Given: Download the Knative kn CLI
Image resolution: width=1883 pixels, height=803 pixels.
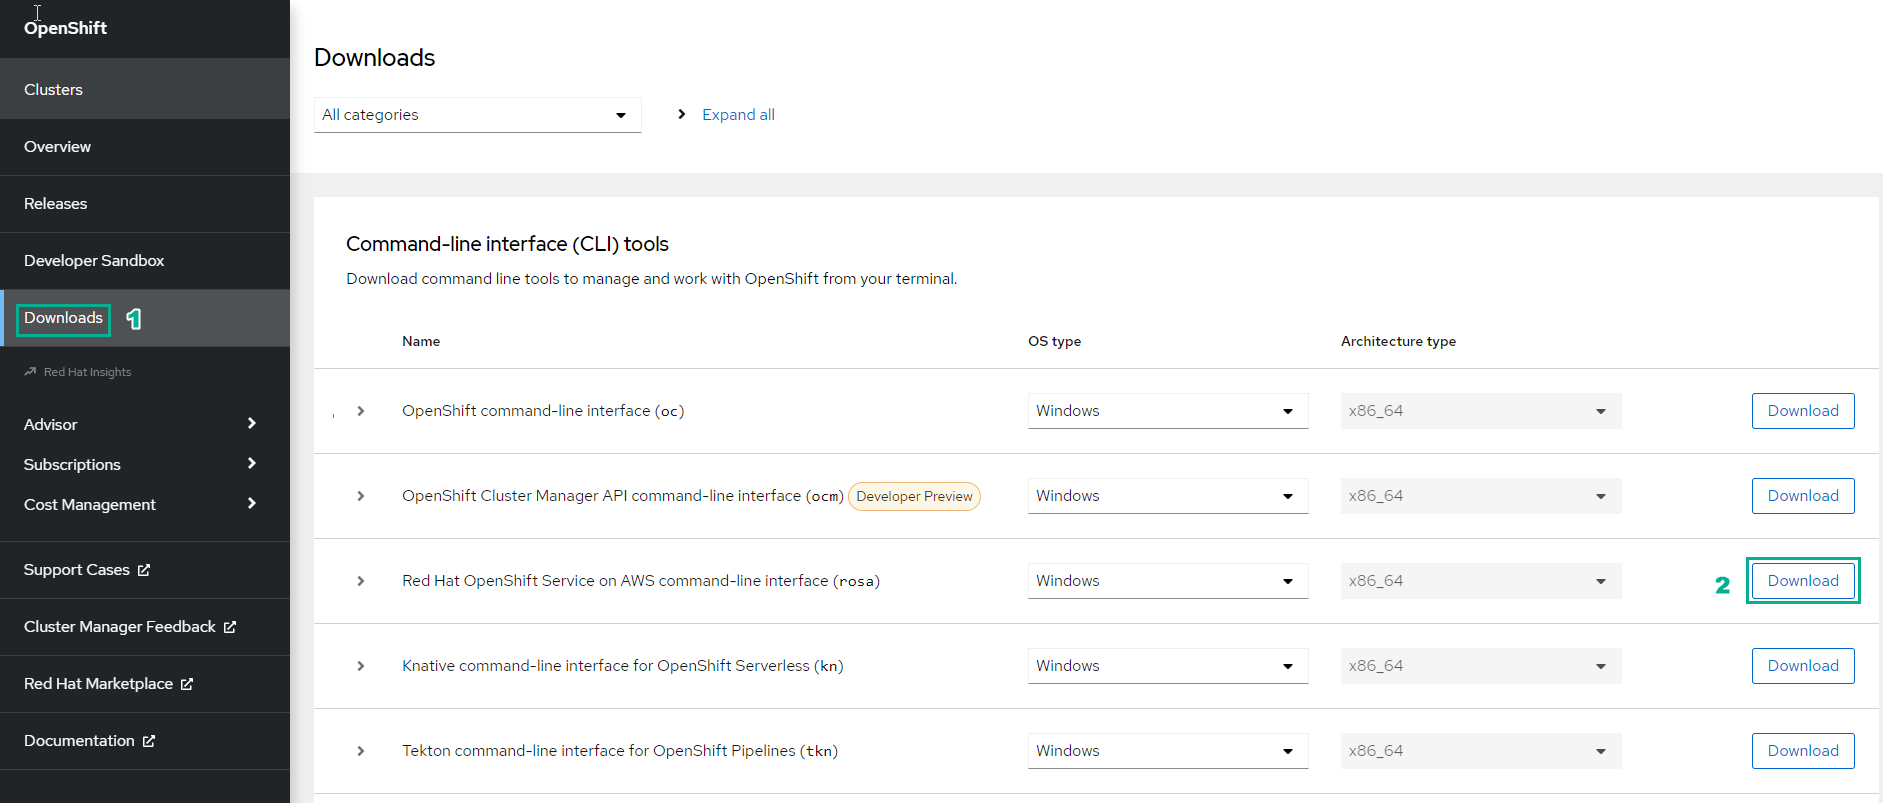Looking at the screenshot, I should click(x=1803, y=666).
